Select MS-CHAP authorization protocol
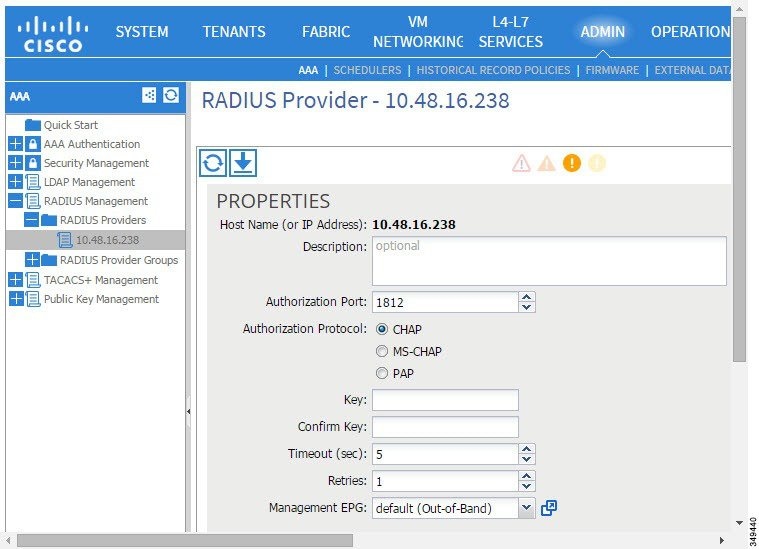The height and width of the screenshot is (549, 759). [x=382, y=351]
